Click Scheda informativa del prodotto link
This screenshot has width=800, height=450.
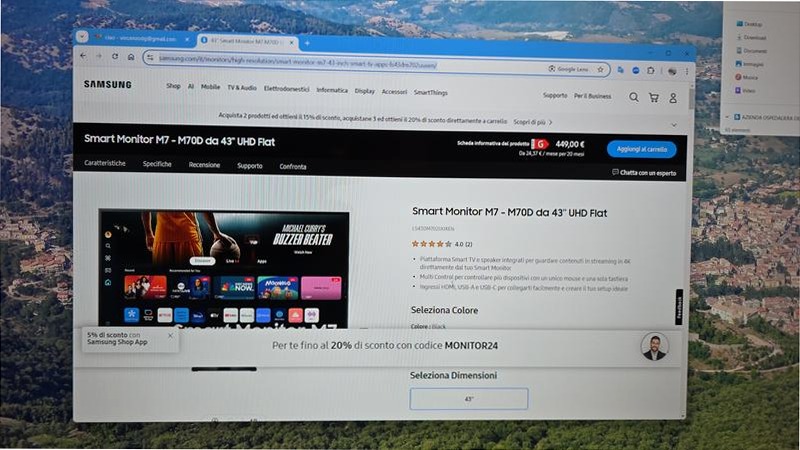(x=493, y=143)
